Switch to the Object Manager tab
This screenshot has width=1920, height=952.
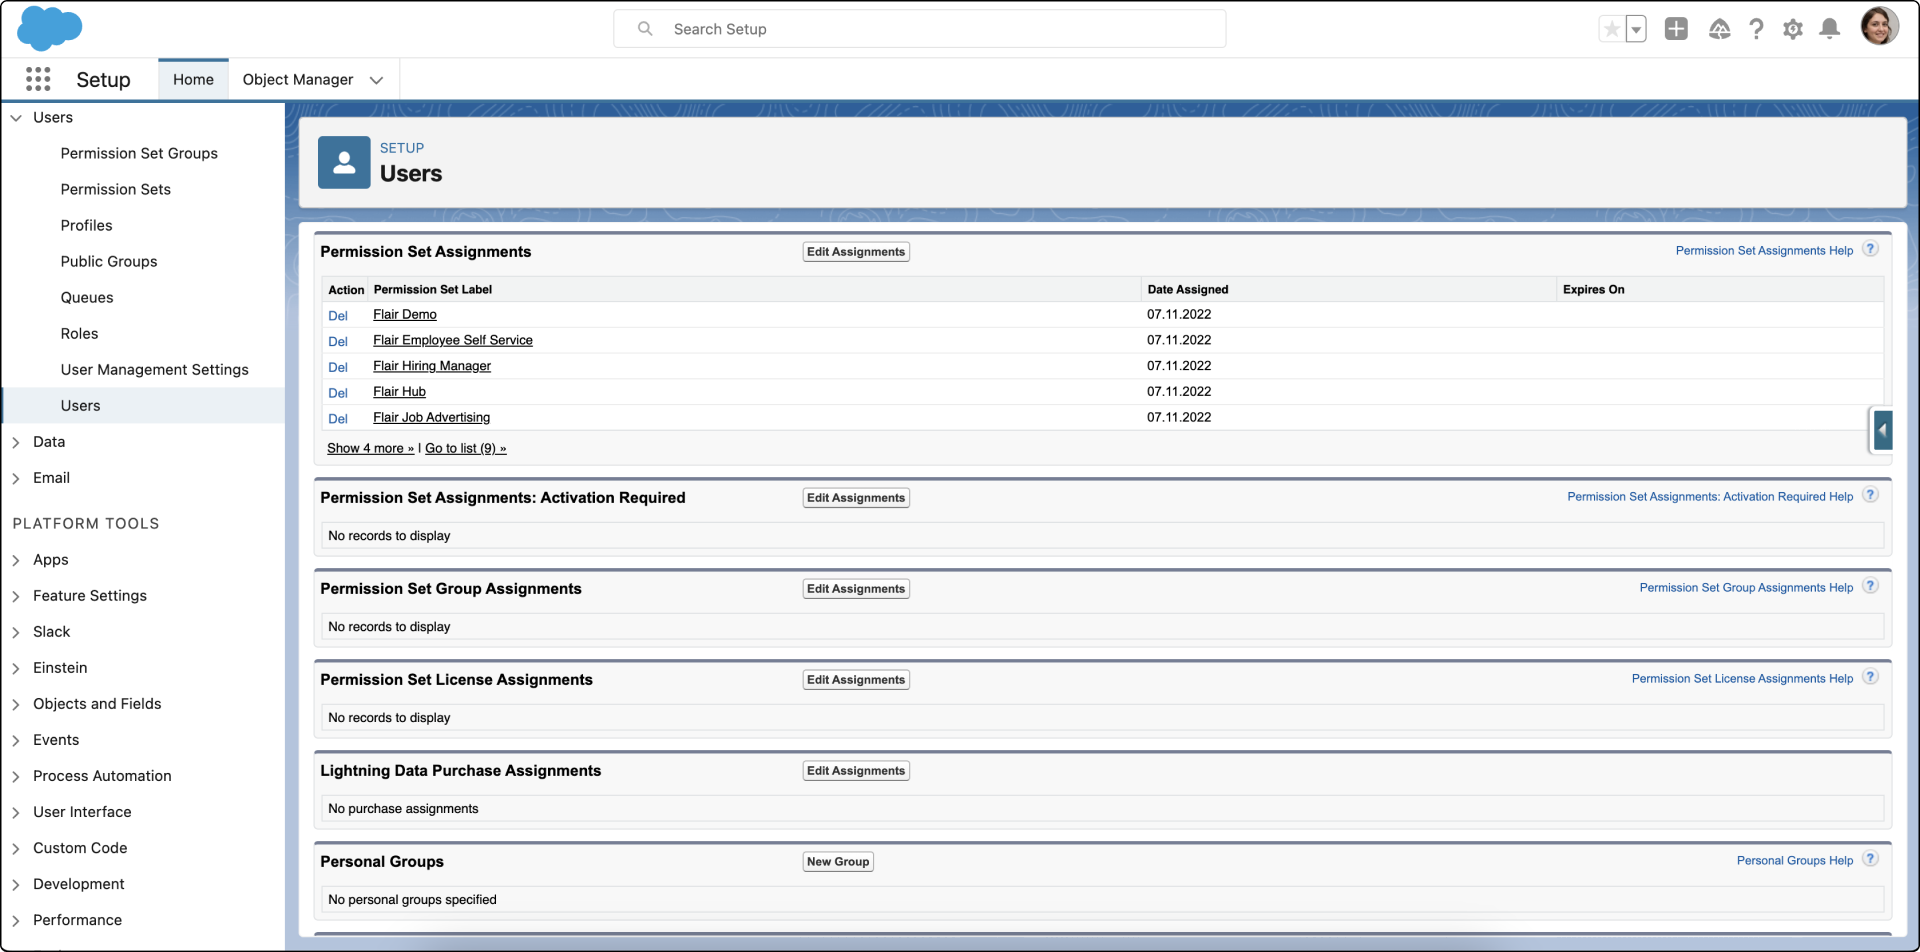[x=297, y=79]
